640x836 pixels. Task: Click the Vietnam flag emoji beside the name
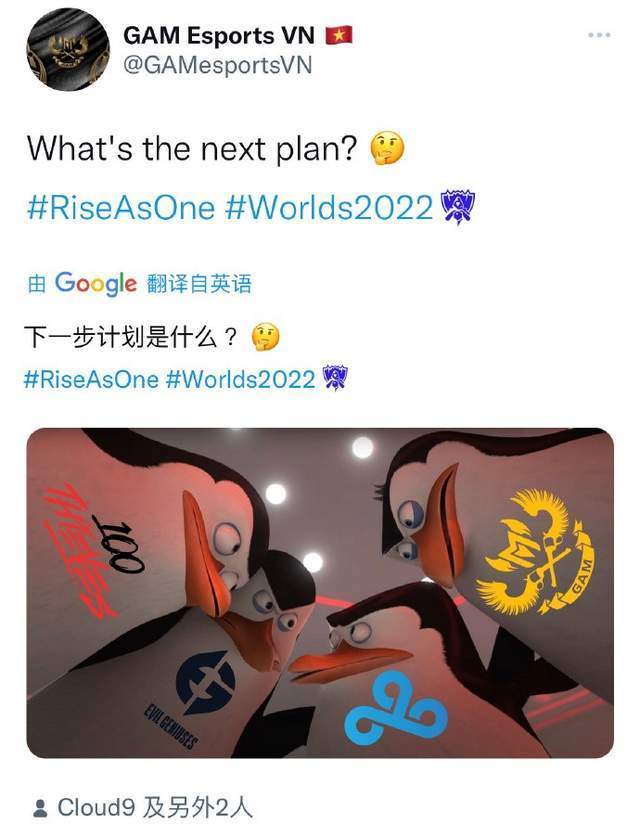pos(339,36)
